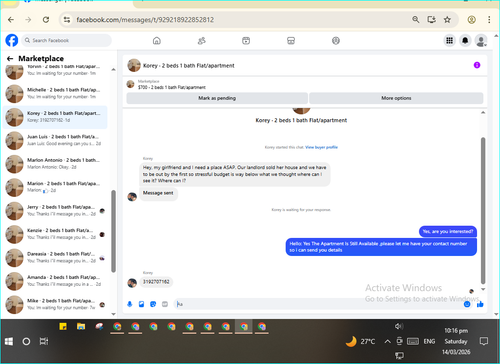Open the Chrome profile icon
The height and width of the screenshot is (364, 500).
471,20
